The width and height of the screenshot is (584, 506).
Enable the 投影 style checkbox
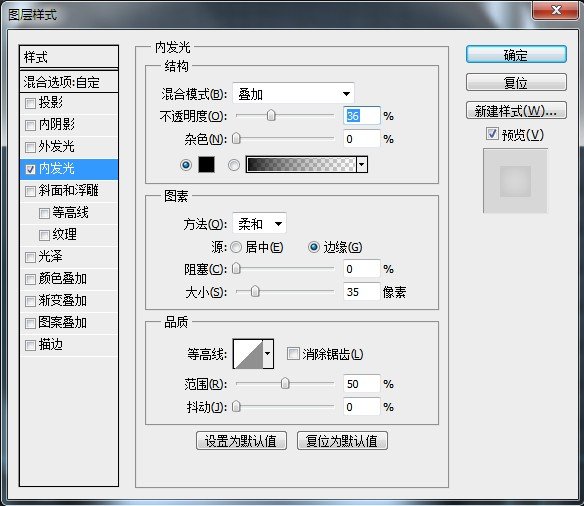pyautogui.click(x=30, y=103)
